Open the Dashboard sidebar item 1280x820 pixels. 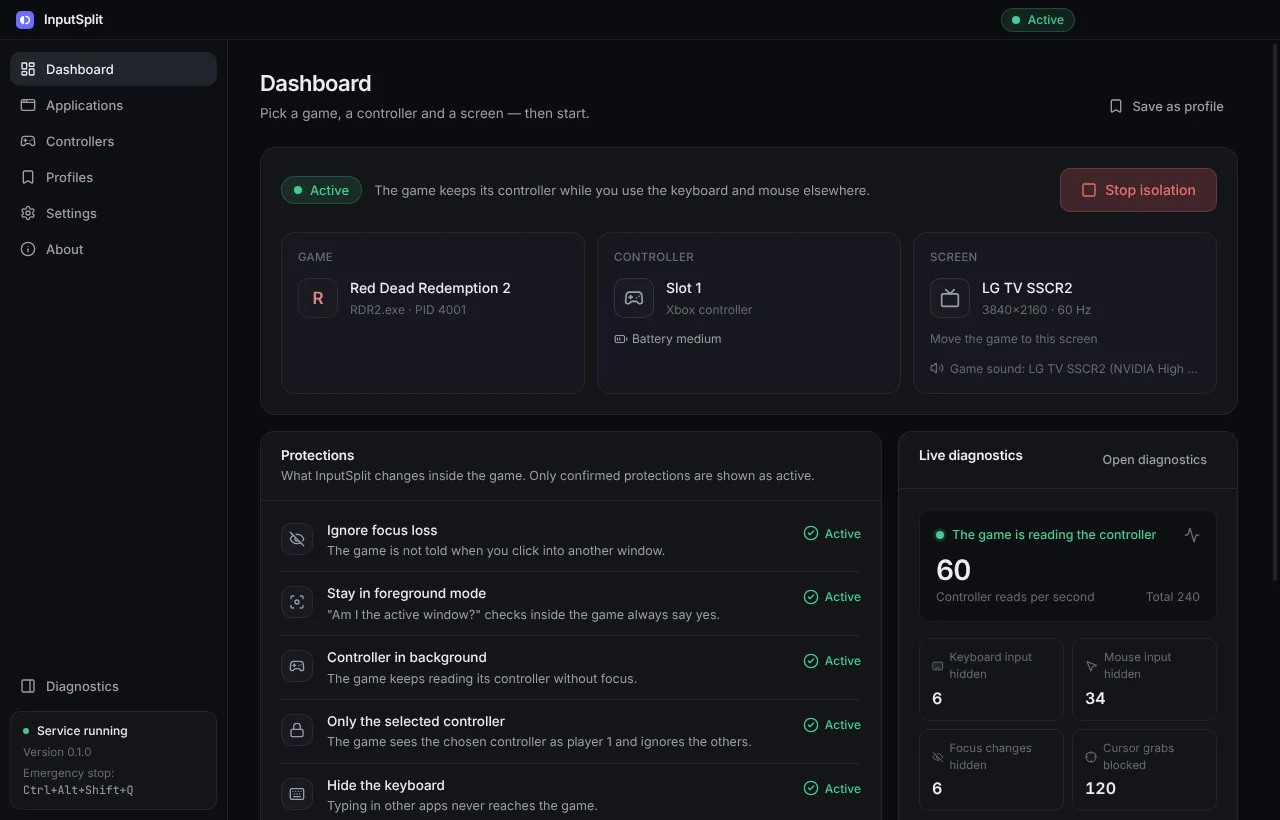pos(113,69)
